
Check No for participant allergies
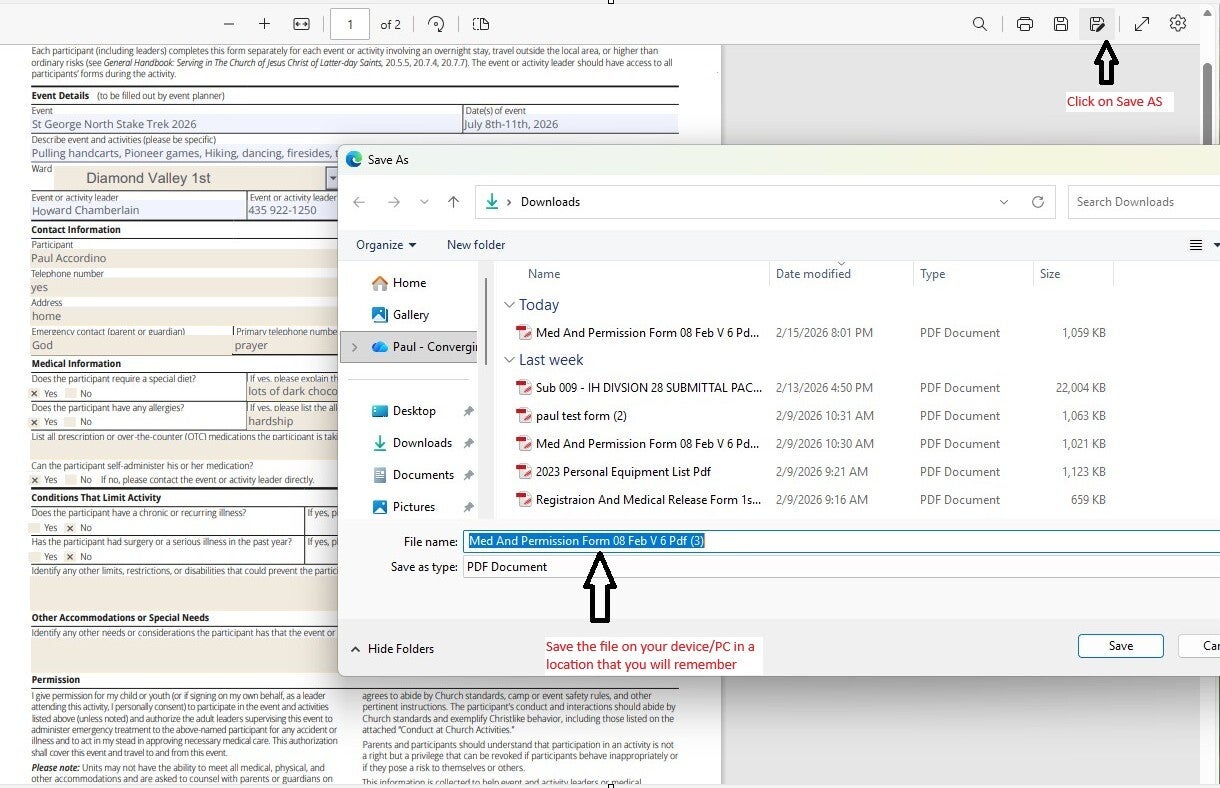coord(71,422)
